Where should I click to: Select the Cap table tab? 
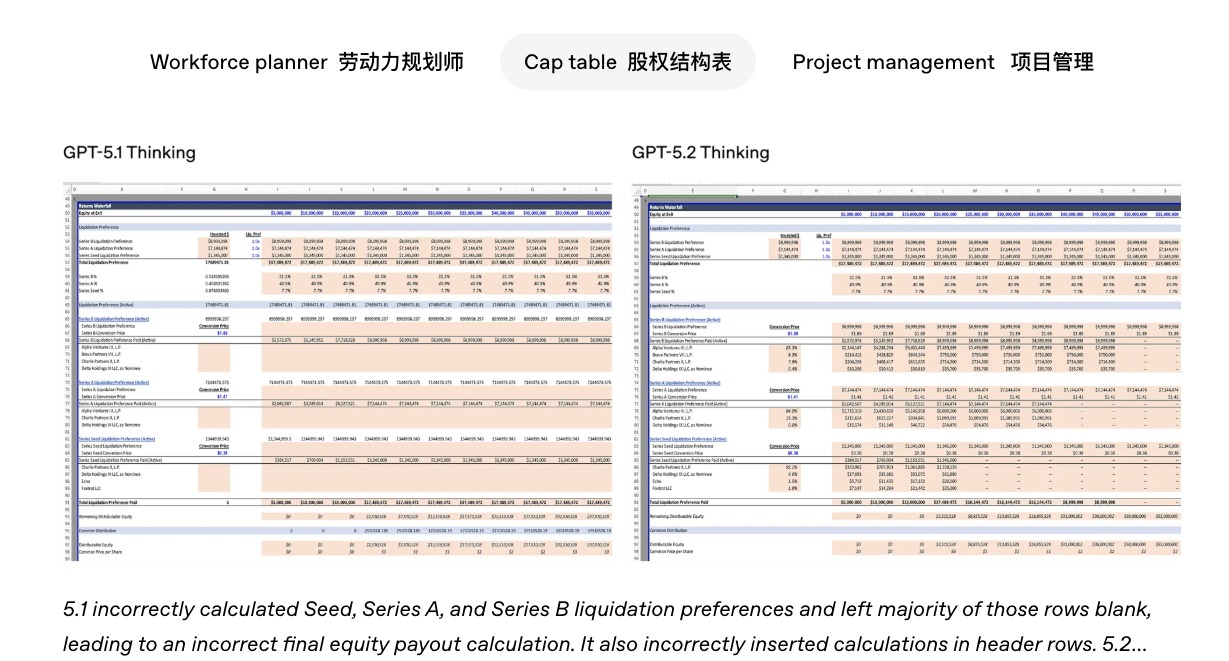(627, 62)
